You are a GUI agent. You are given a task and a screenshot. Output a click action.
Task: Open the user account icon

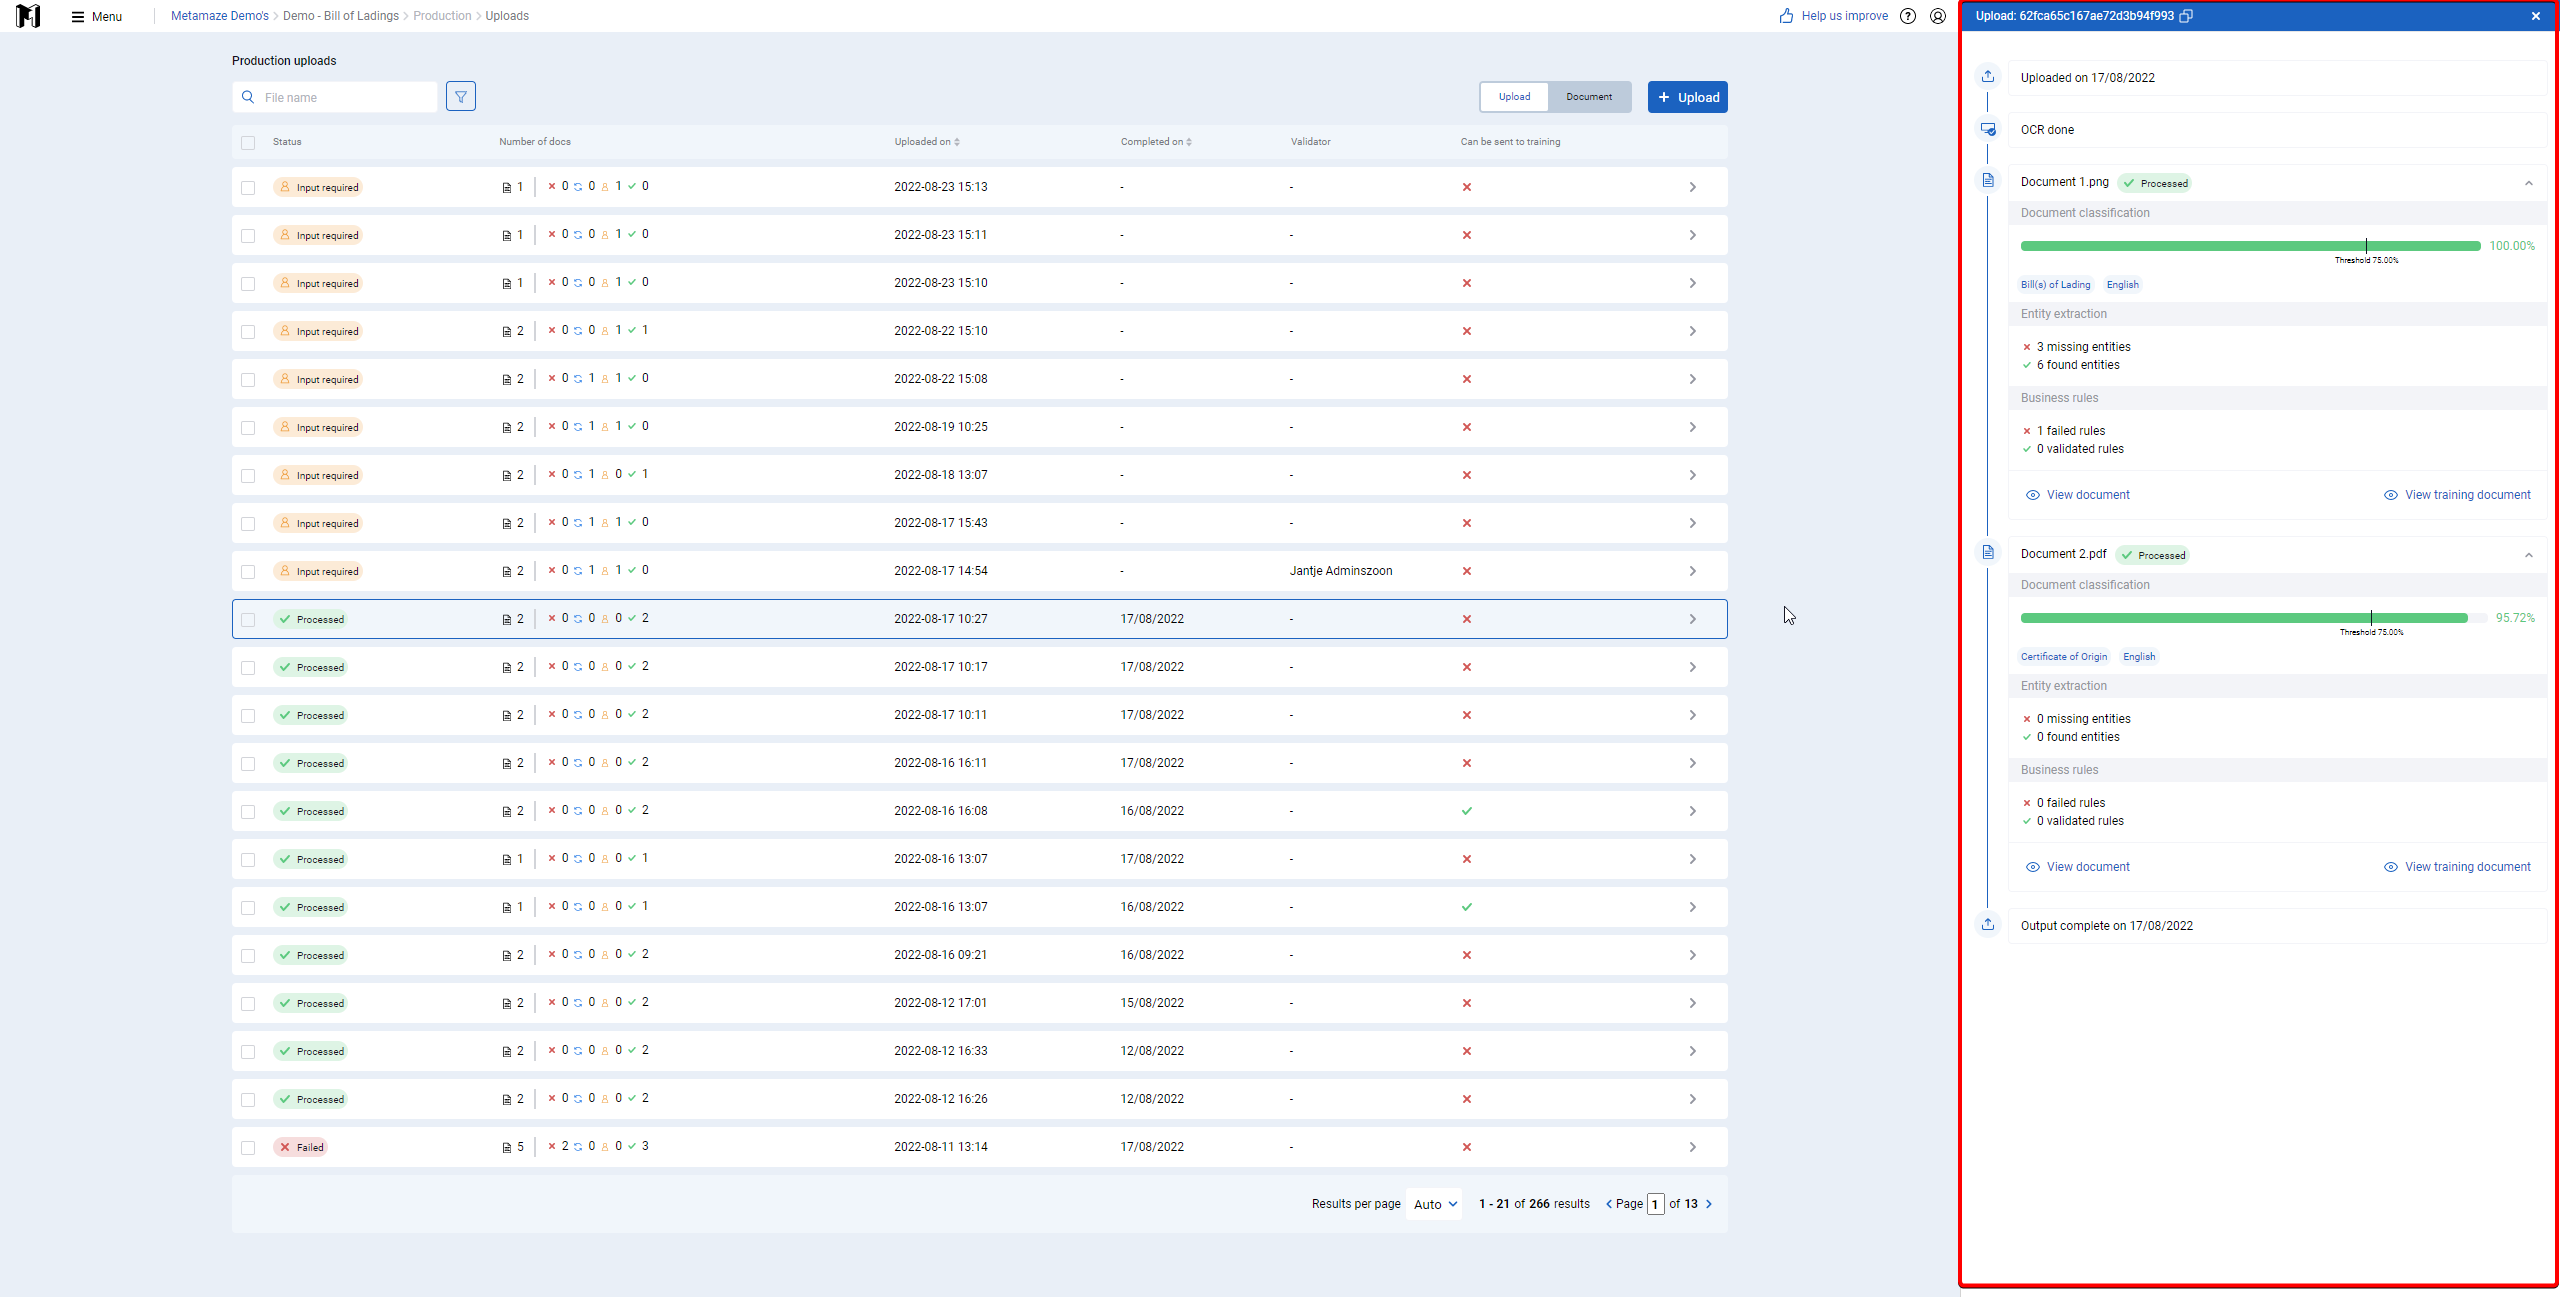point(1938,16)
